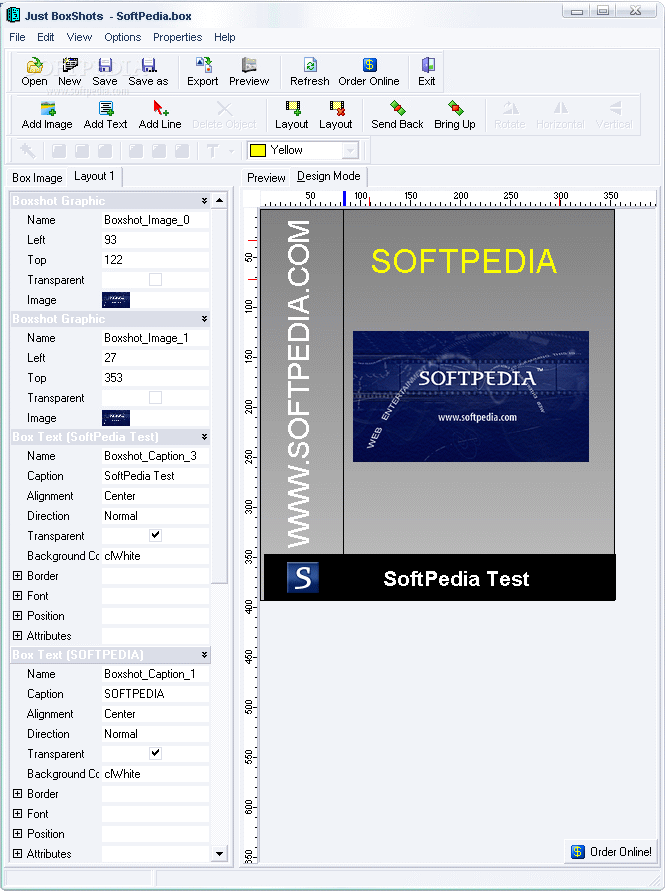Expand Position under Boxshot_Caption_3
Screen dimensions: 665x891
[x=18, y=615]
